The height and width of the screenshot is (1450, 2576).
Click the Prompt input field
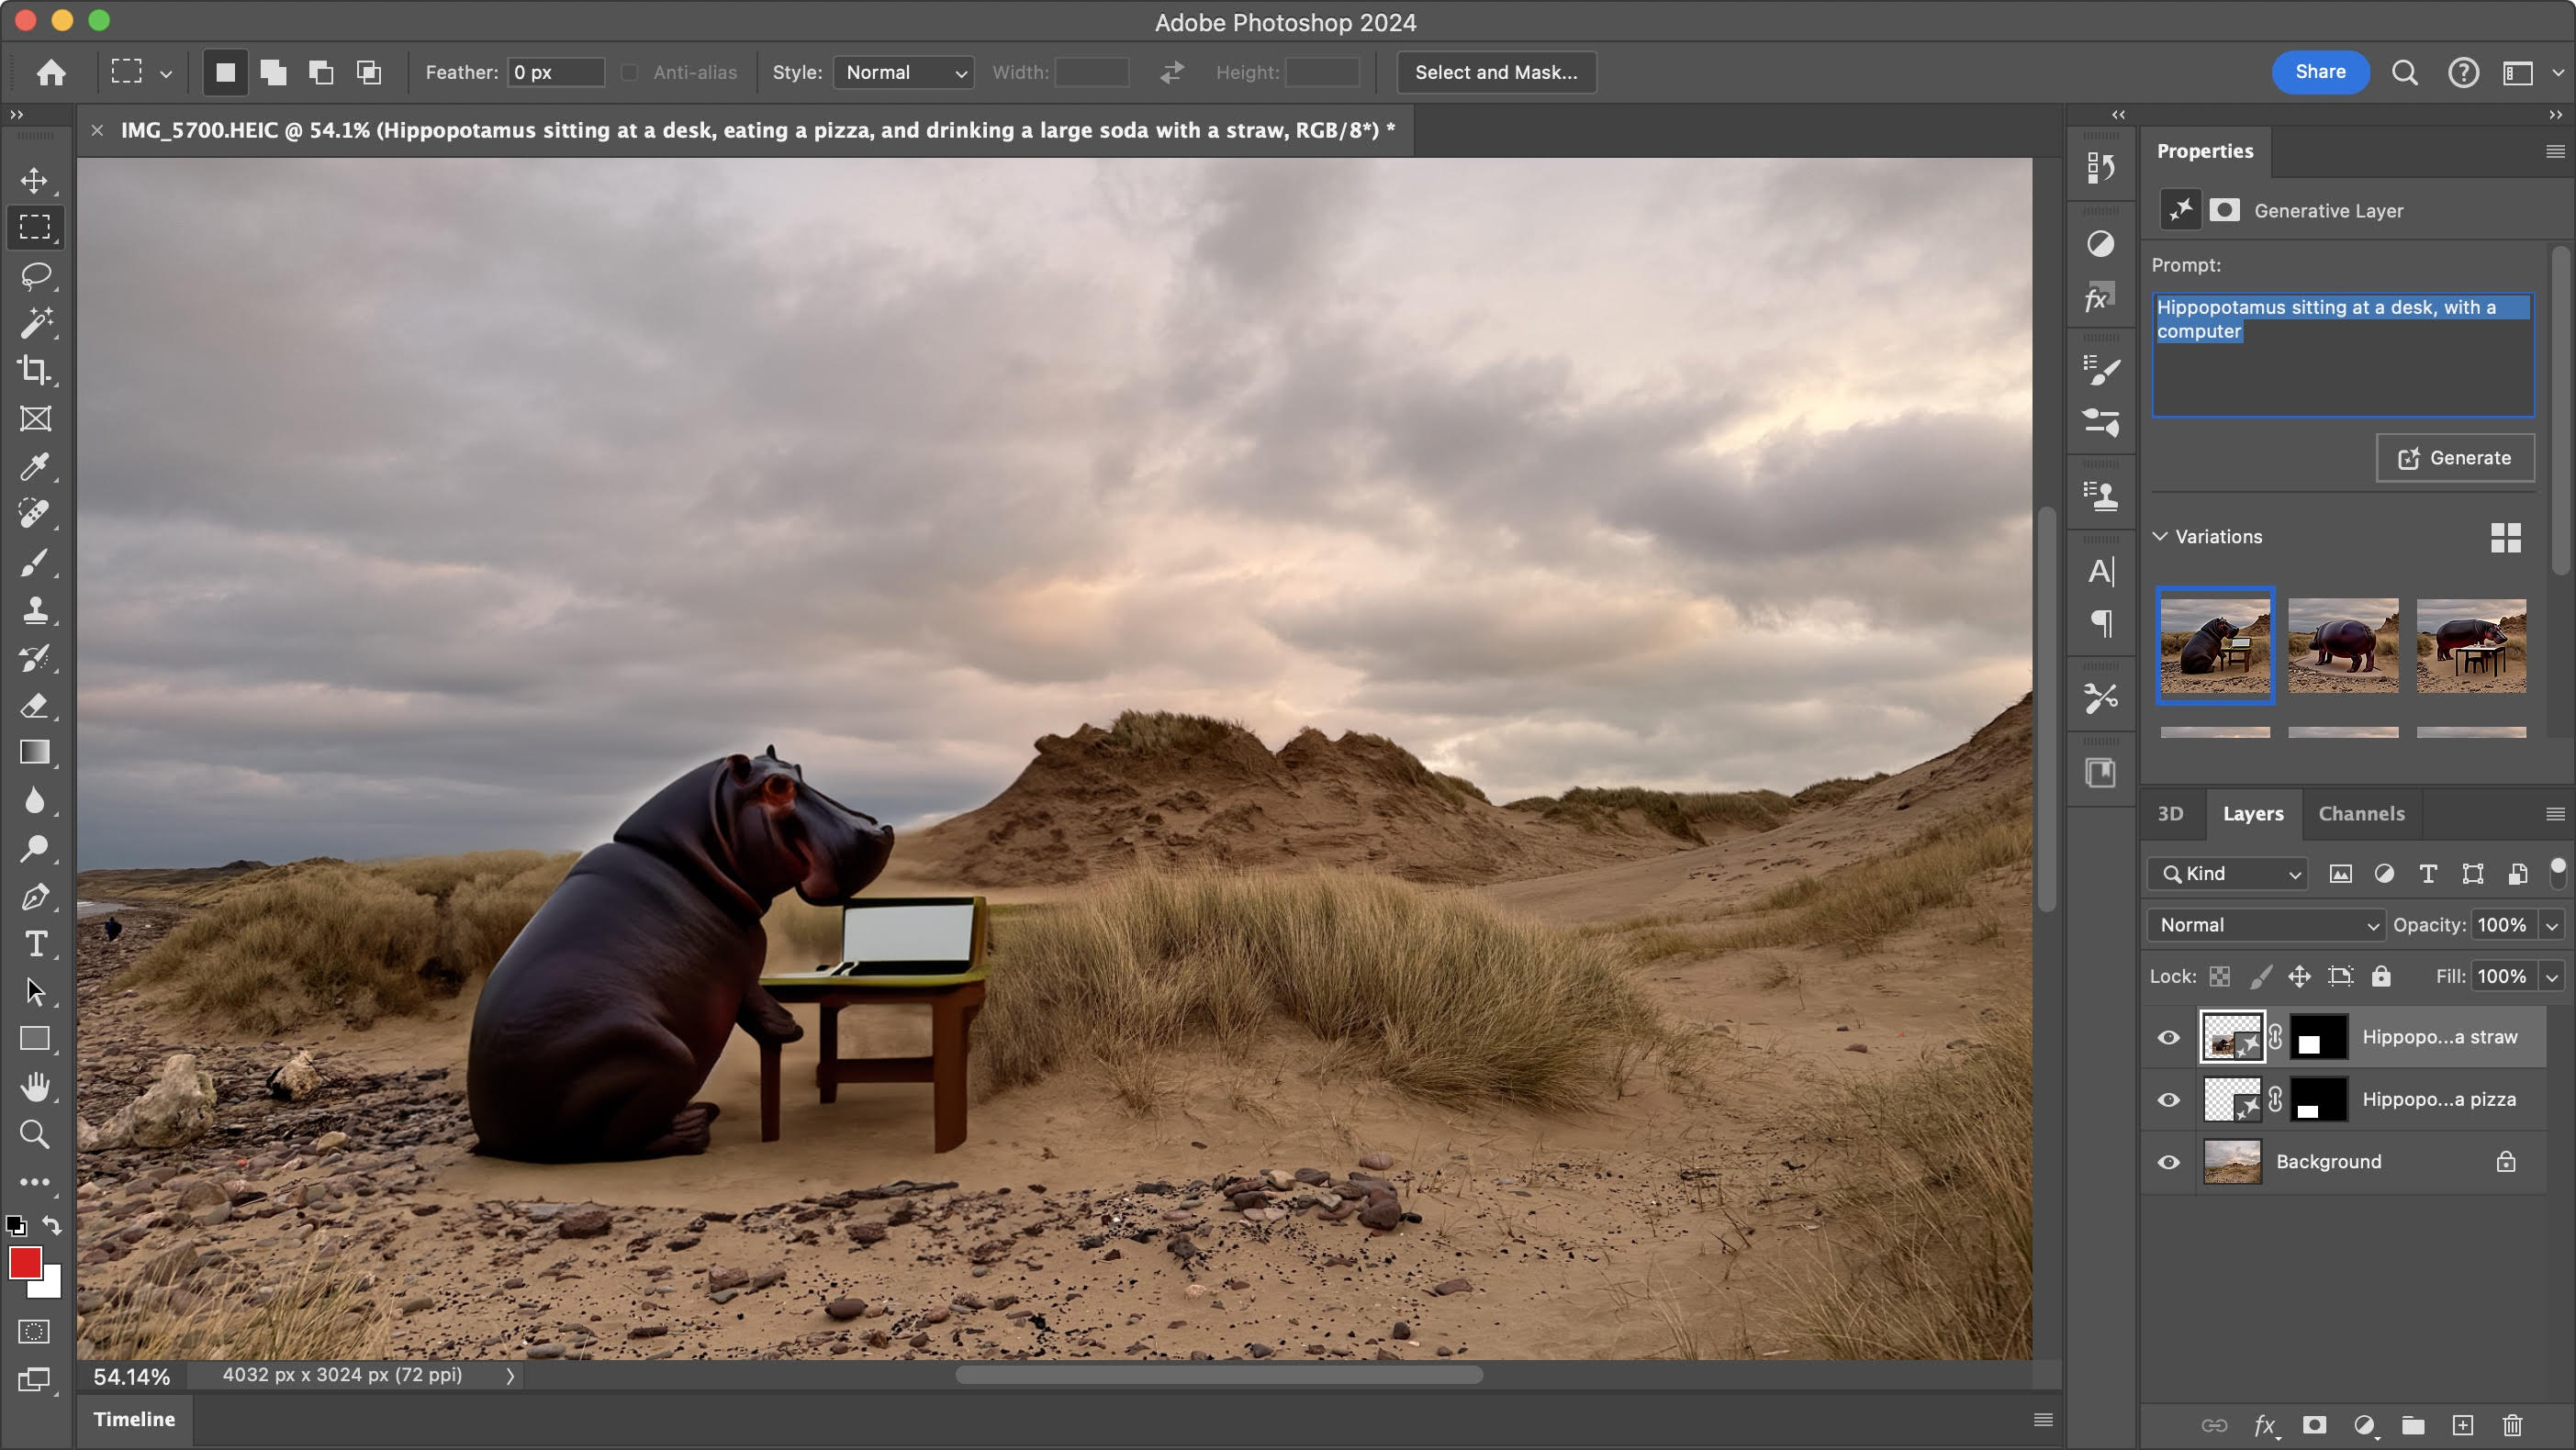[2341, 351]
